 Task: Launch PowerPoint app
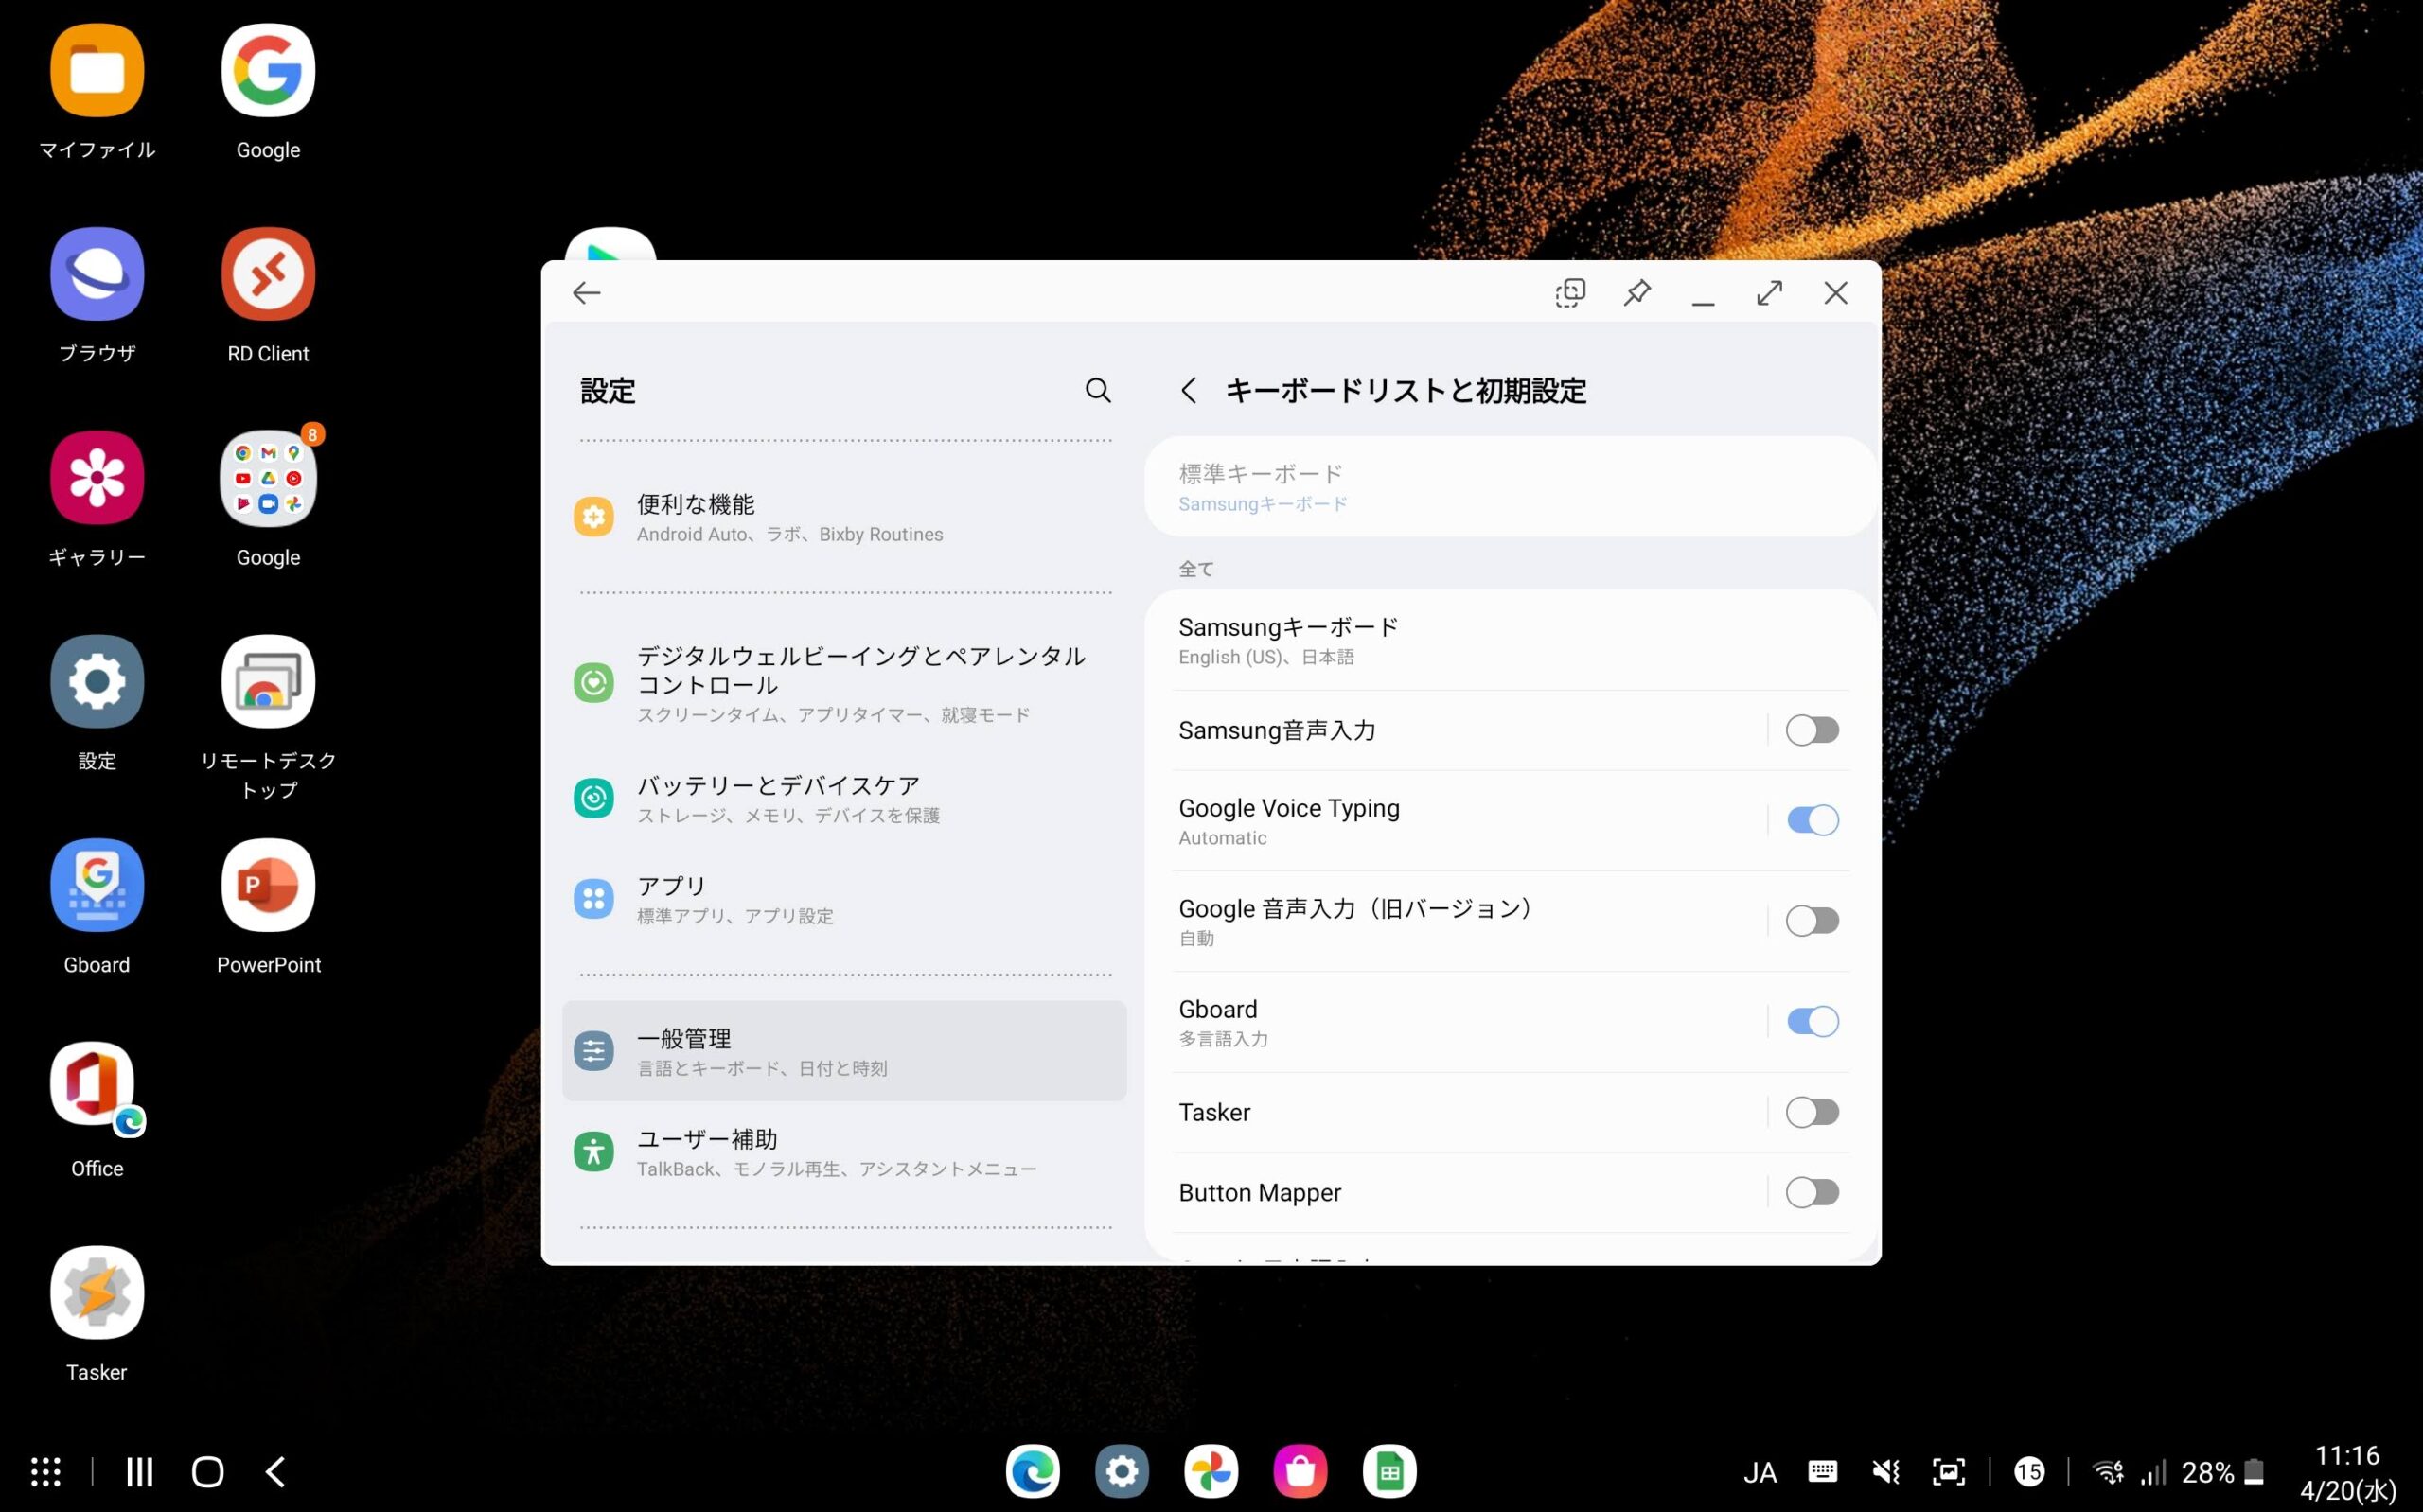[x=268, y=885]
